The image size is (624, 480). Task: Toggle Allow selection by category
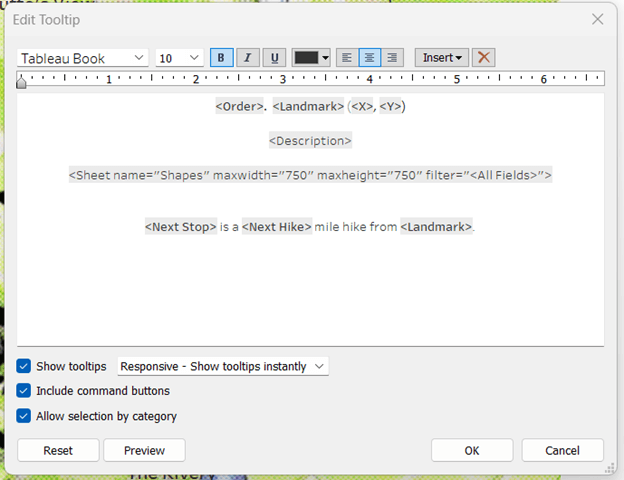pyautogui.click(x=24, y=416)
